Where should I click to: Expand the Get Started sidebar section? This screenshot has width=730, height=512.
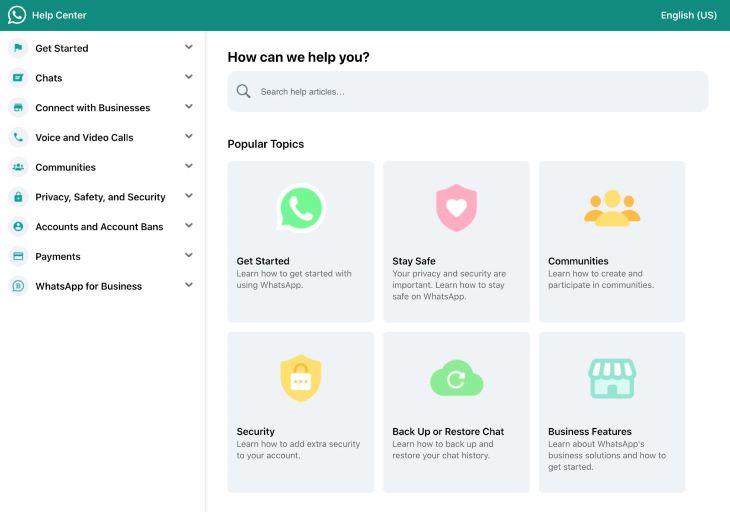pos(189,47)
